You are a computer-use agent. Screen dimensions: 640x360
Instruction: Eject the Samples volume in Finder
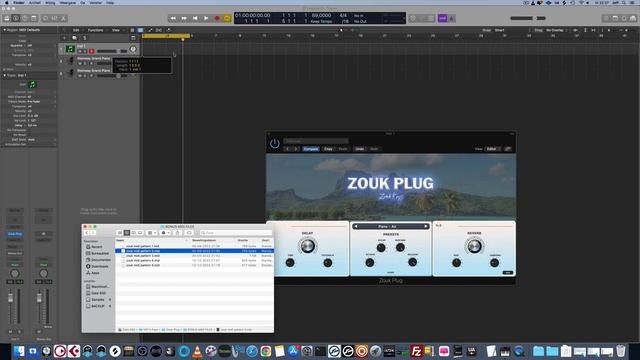110,300
